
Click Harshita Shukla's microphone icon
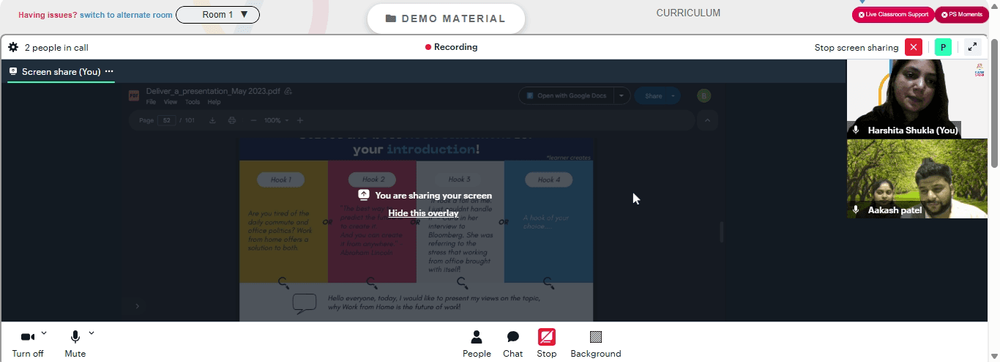click(x=857, y=130)
